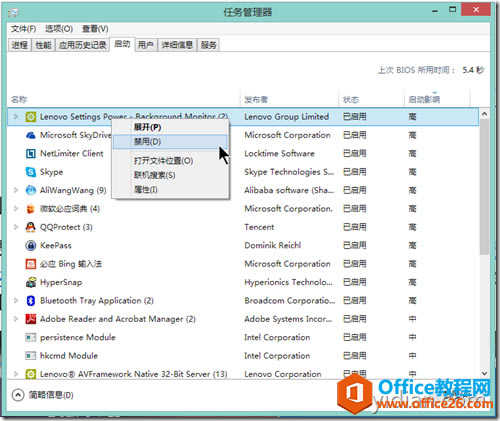
Task: Click the scrollbar up arrow
Action: 484,114
